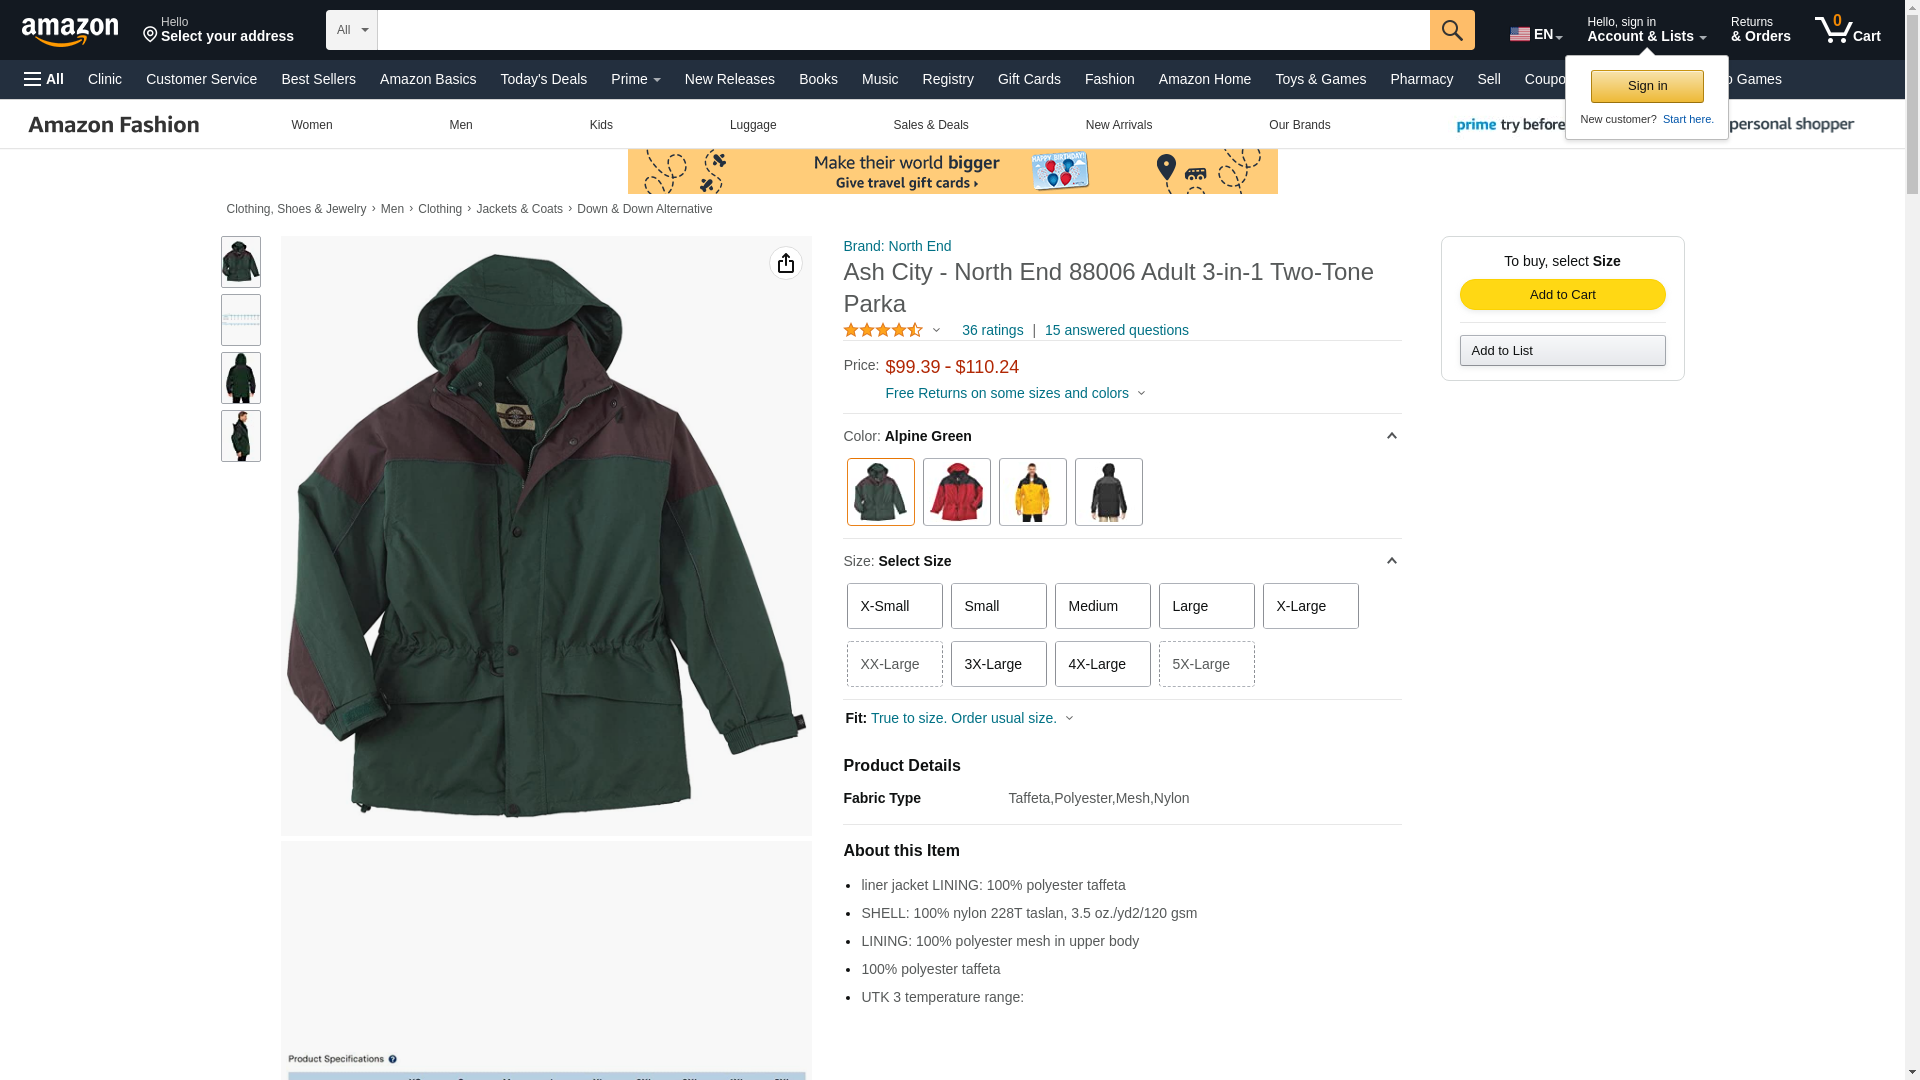
Task: Select the red jacket color swatch
Action: point(956,492)
